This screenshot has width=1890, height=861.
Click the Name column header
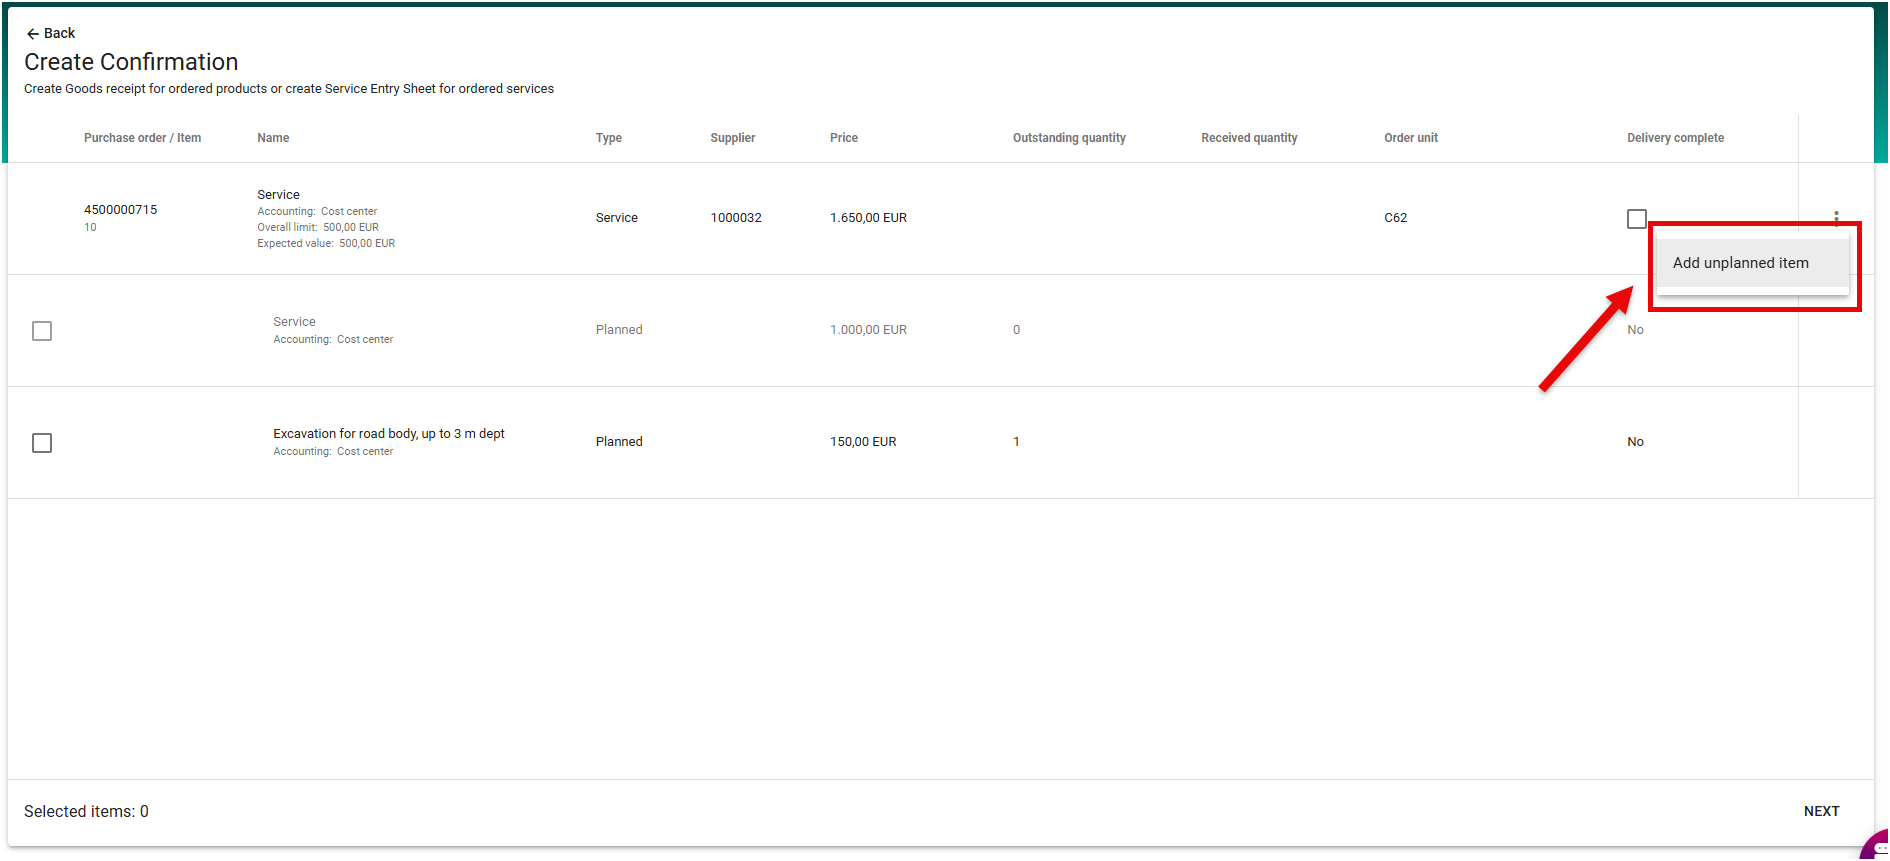[x=273, y=138]
